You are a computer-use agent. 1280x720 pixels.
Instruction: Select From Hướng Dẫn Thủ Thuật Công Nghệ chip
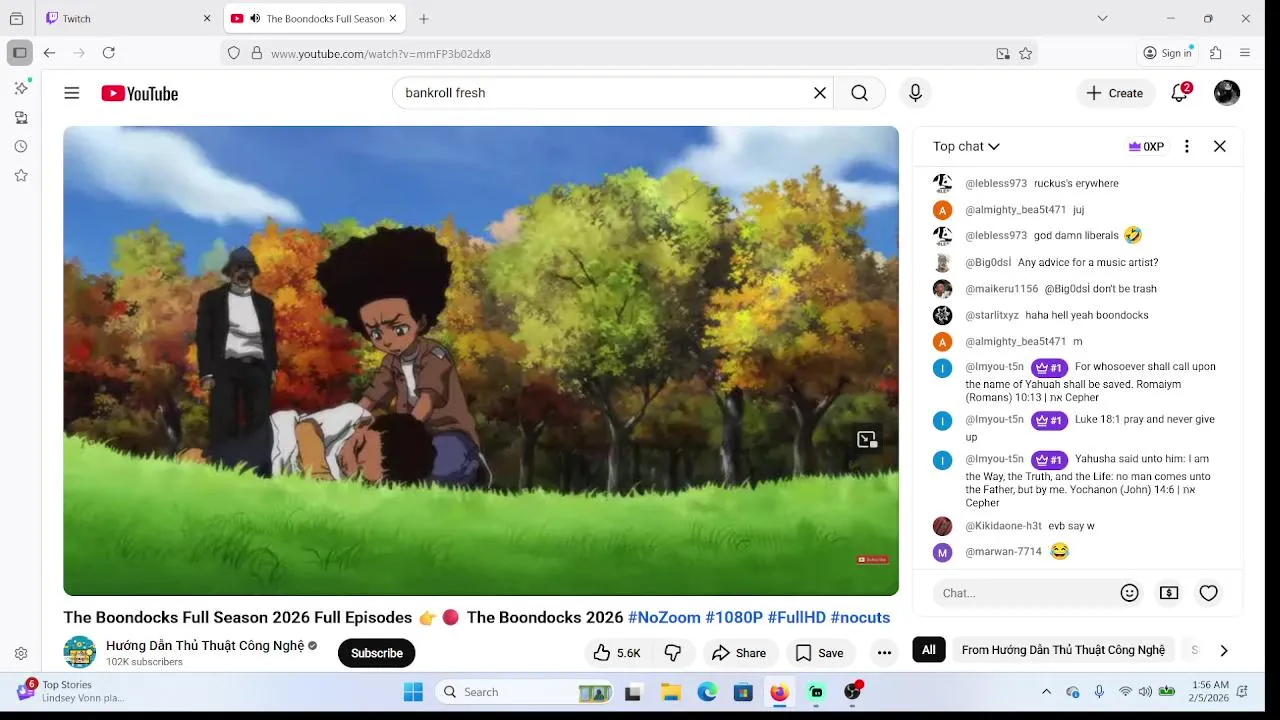click(1063, 650)
